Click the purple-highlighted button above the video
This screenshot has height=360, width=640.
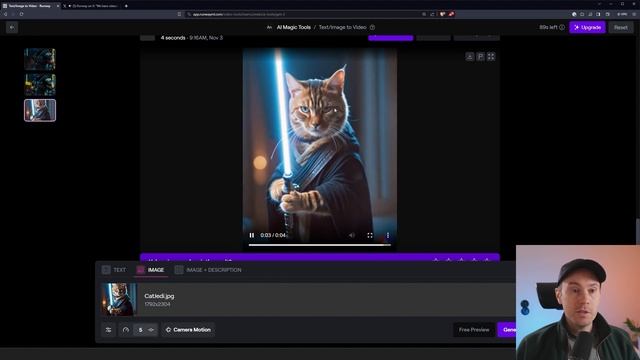[390, 38]
